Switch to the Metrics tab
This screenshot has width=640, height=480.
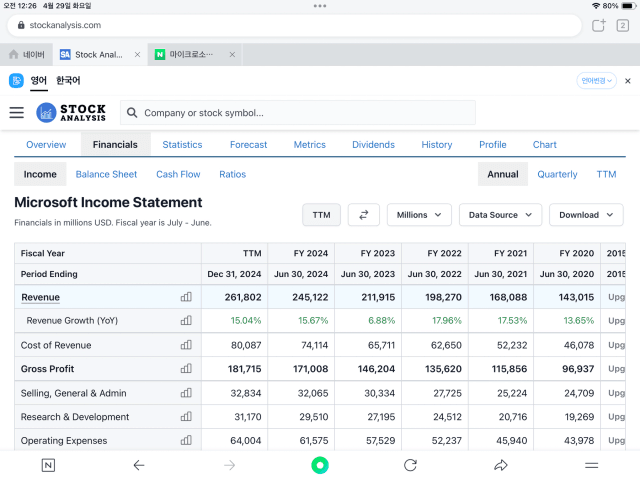point(309,144)
